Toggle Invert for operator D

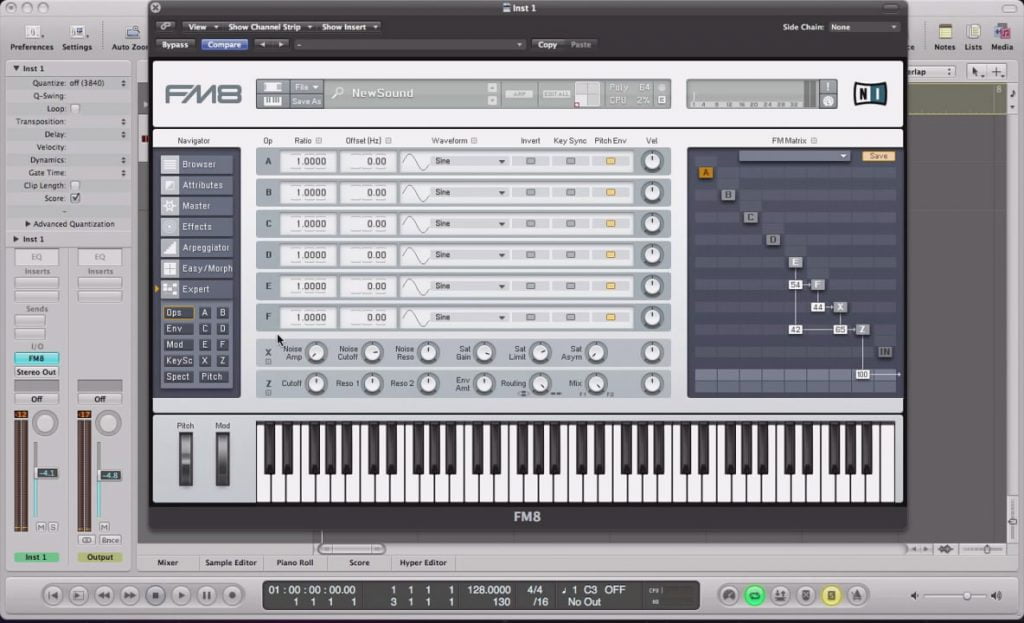click(x=530, y=255)
